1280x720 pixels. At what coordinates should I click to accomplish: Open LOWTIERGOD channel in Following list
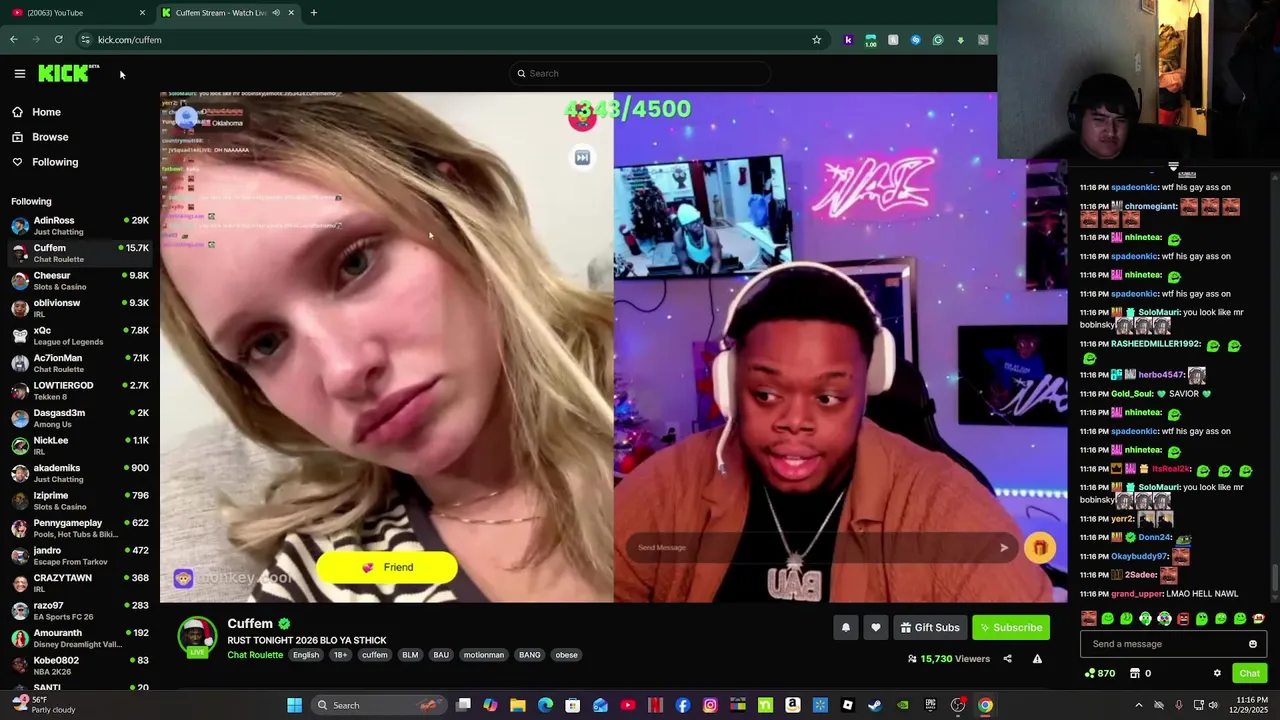pyautogui.click(x=80, y=391)
